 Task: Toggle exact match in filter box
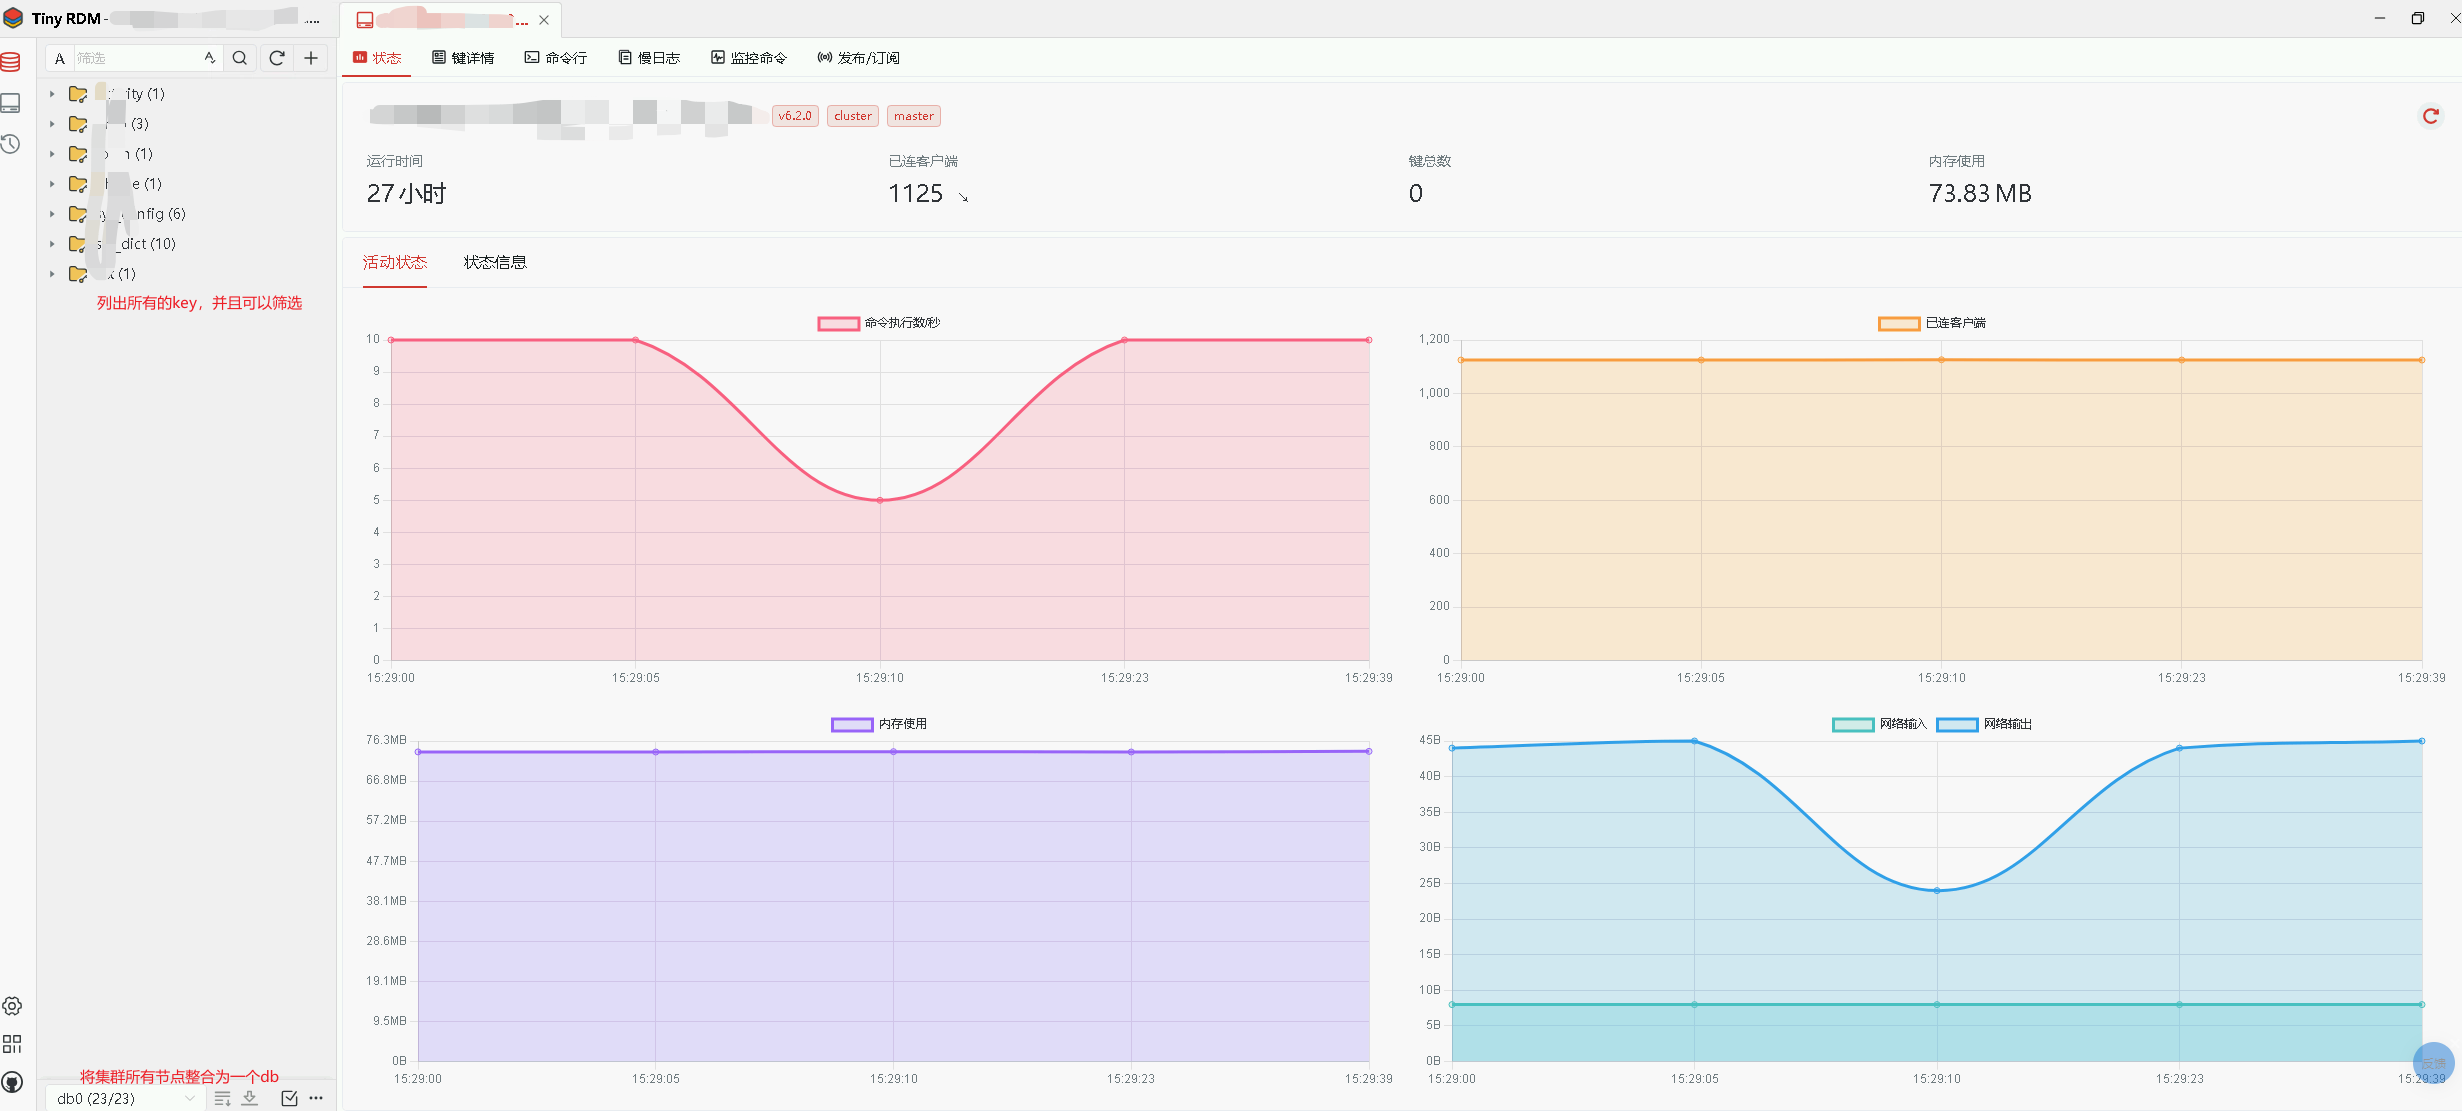[x=209, y=58]
